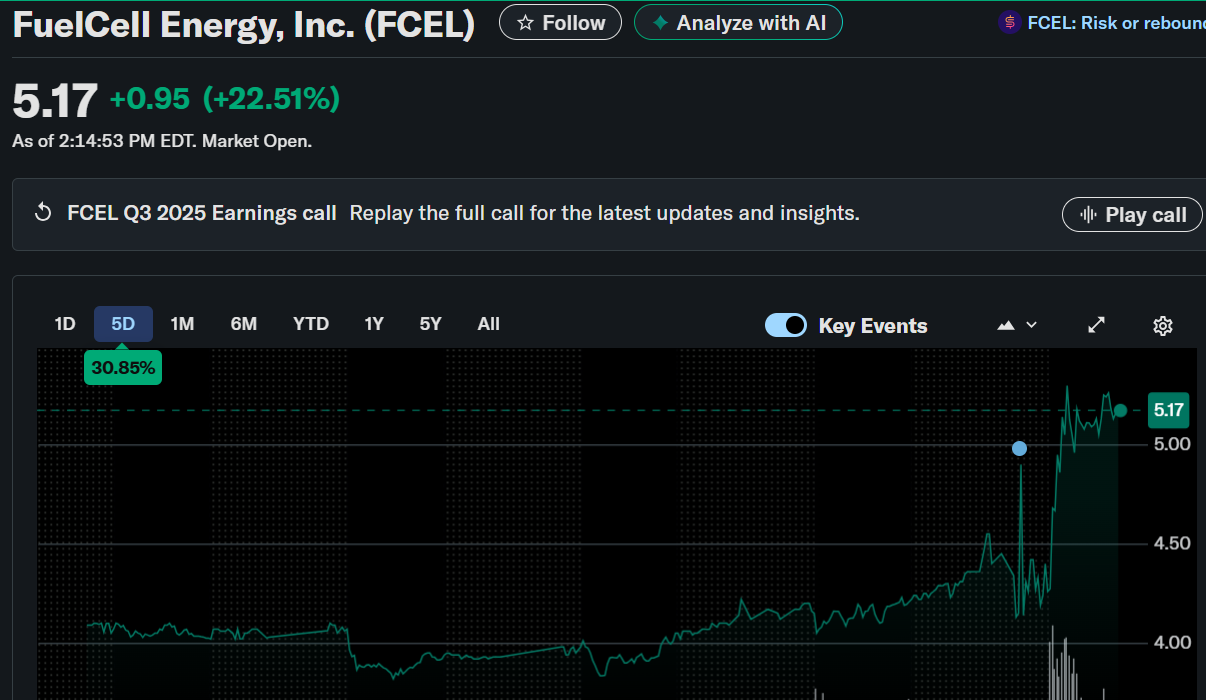
Task: Click the purple dollar icon beside FCEL: Risk
Action: 1010,22
